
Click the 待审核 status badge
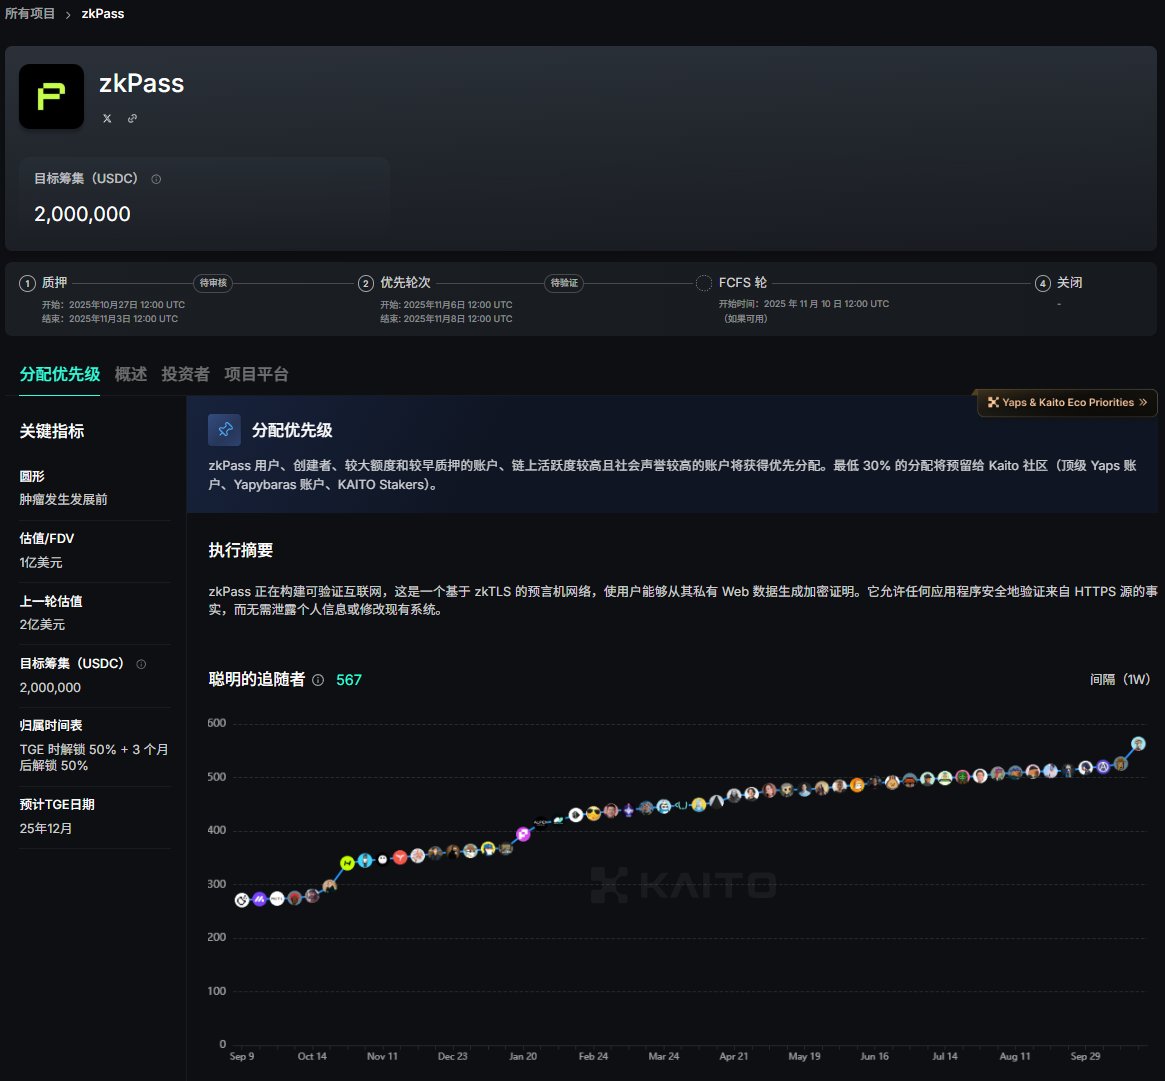pyautogui.click(x=212, y=283)
